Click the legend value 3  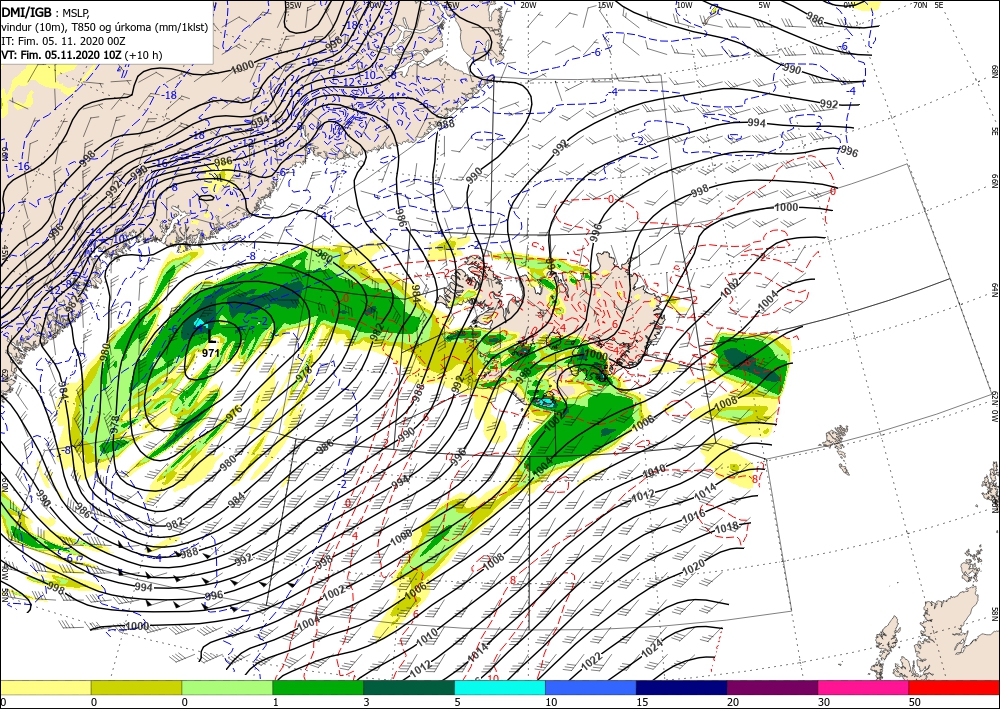pos(367,702)
